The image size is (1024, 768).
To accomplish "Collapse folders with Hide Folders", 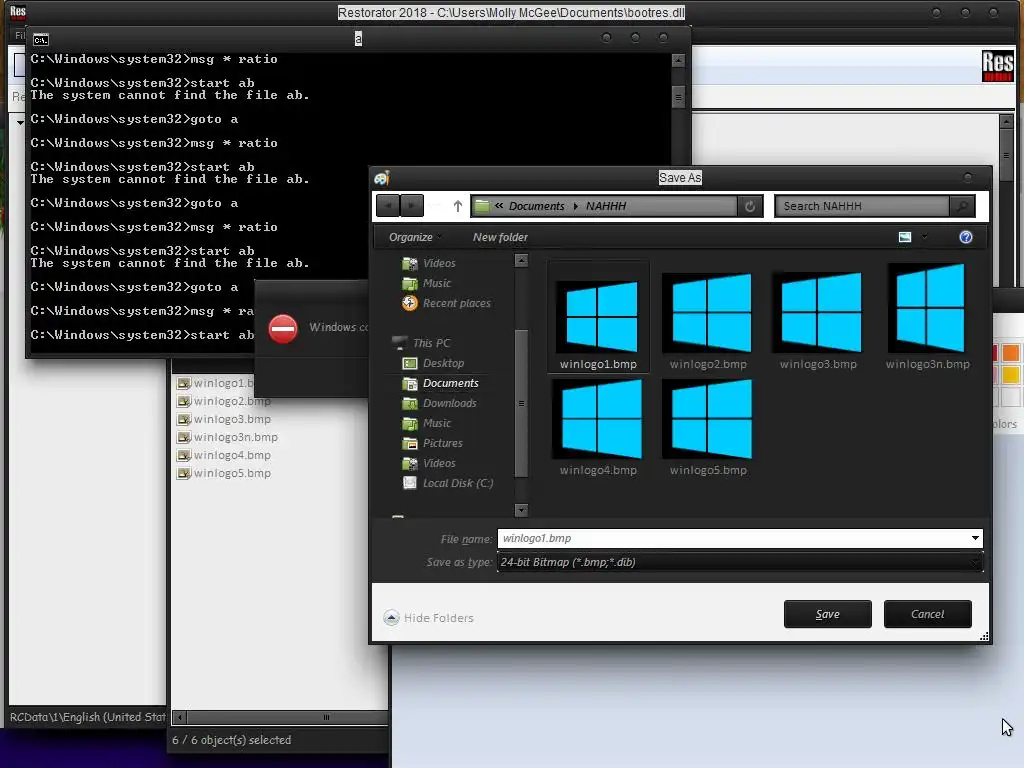I will [428, 618].
